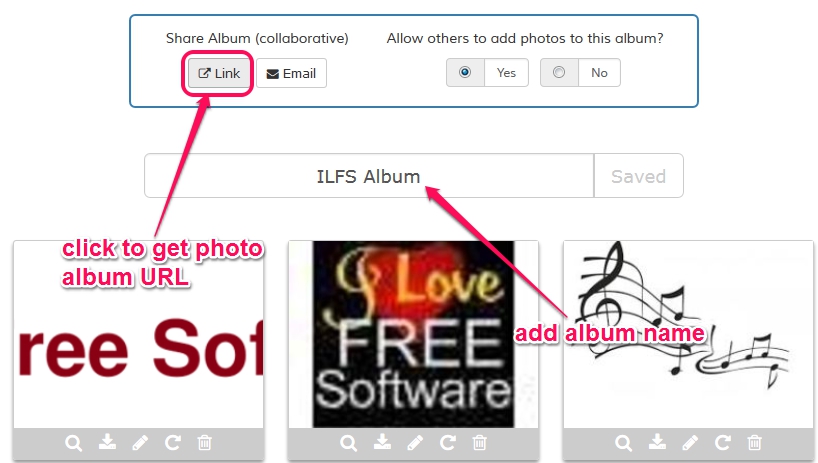818x463 pixels.
Task: Edit the I Love Free Software photo
Action: [415, 443]
